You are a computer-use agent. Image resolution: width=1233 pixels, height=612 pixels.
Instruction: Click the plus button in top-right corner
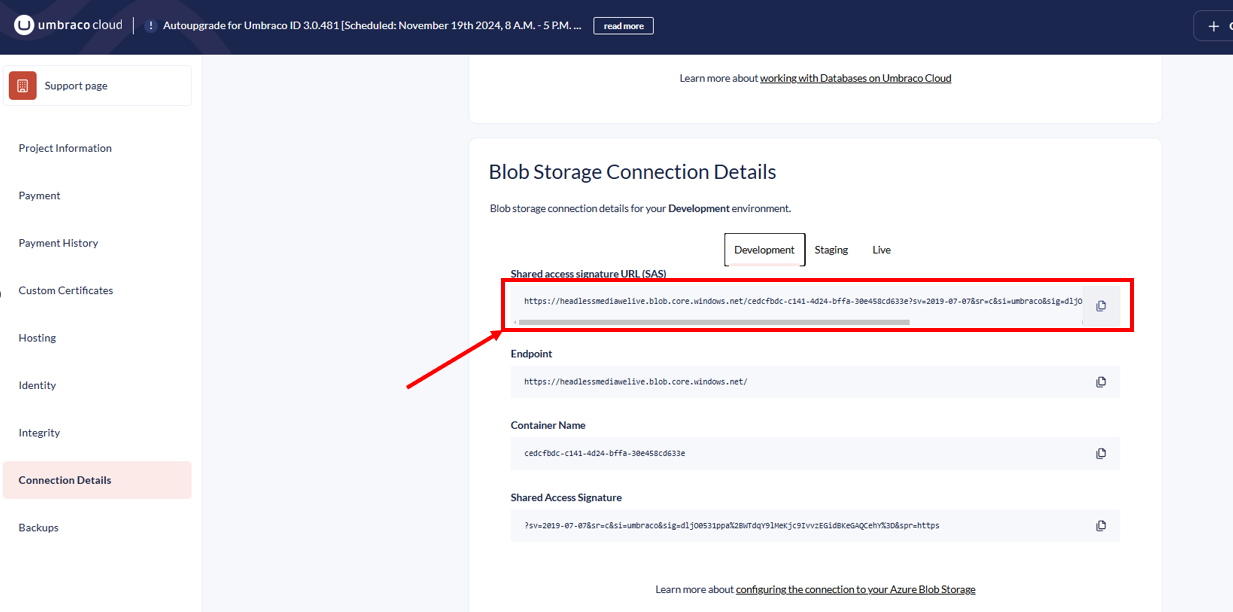(x=1213, y=26)
